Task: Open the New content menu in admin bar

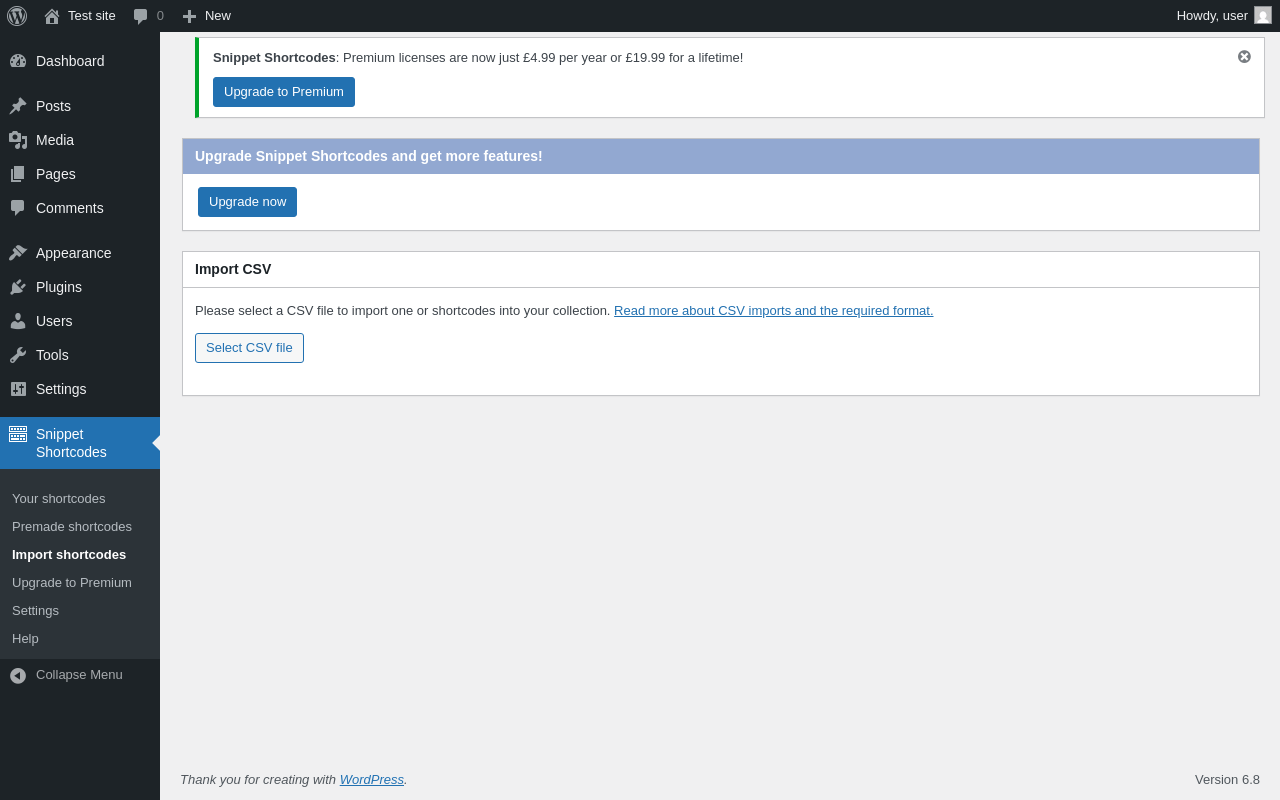Action: [x=206, y=16]
